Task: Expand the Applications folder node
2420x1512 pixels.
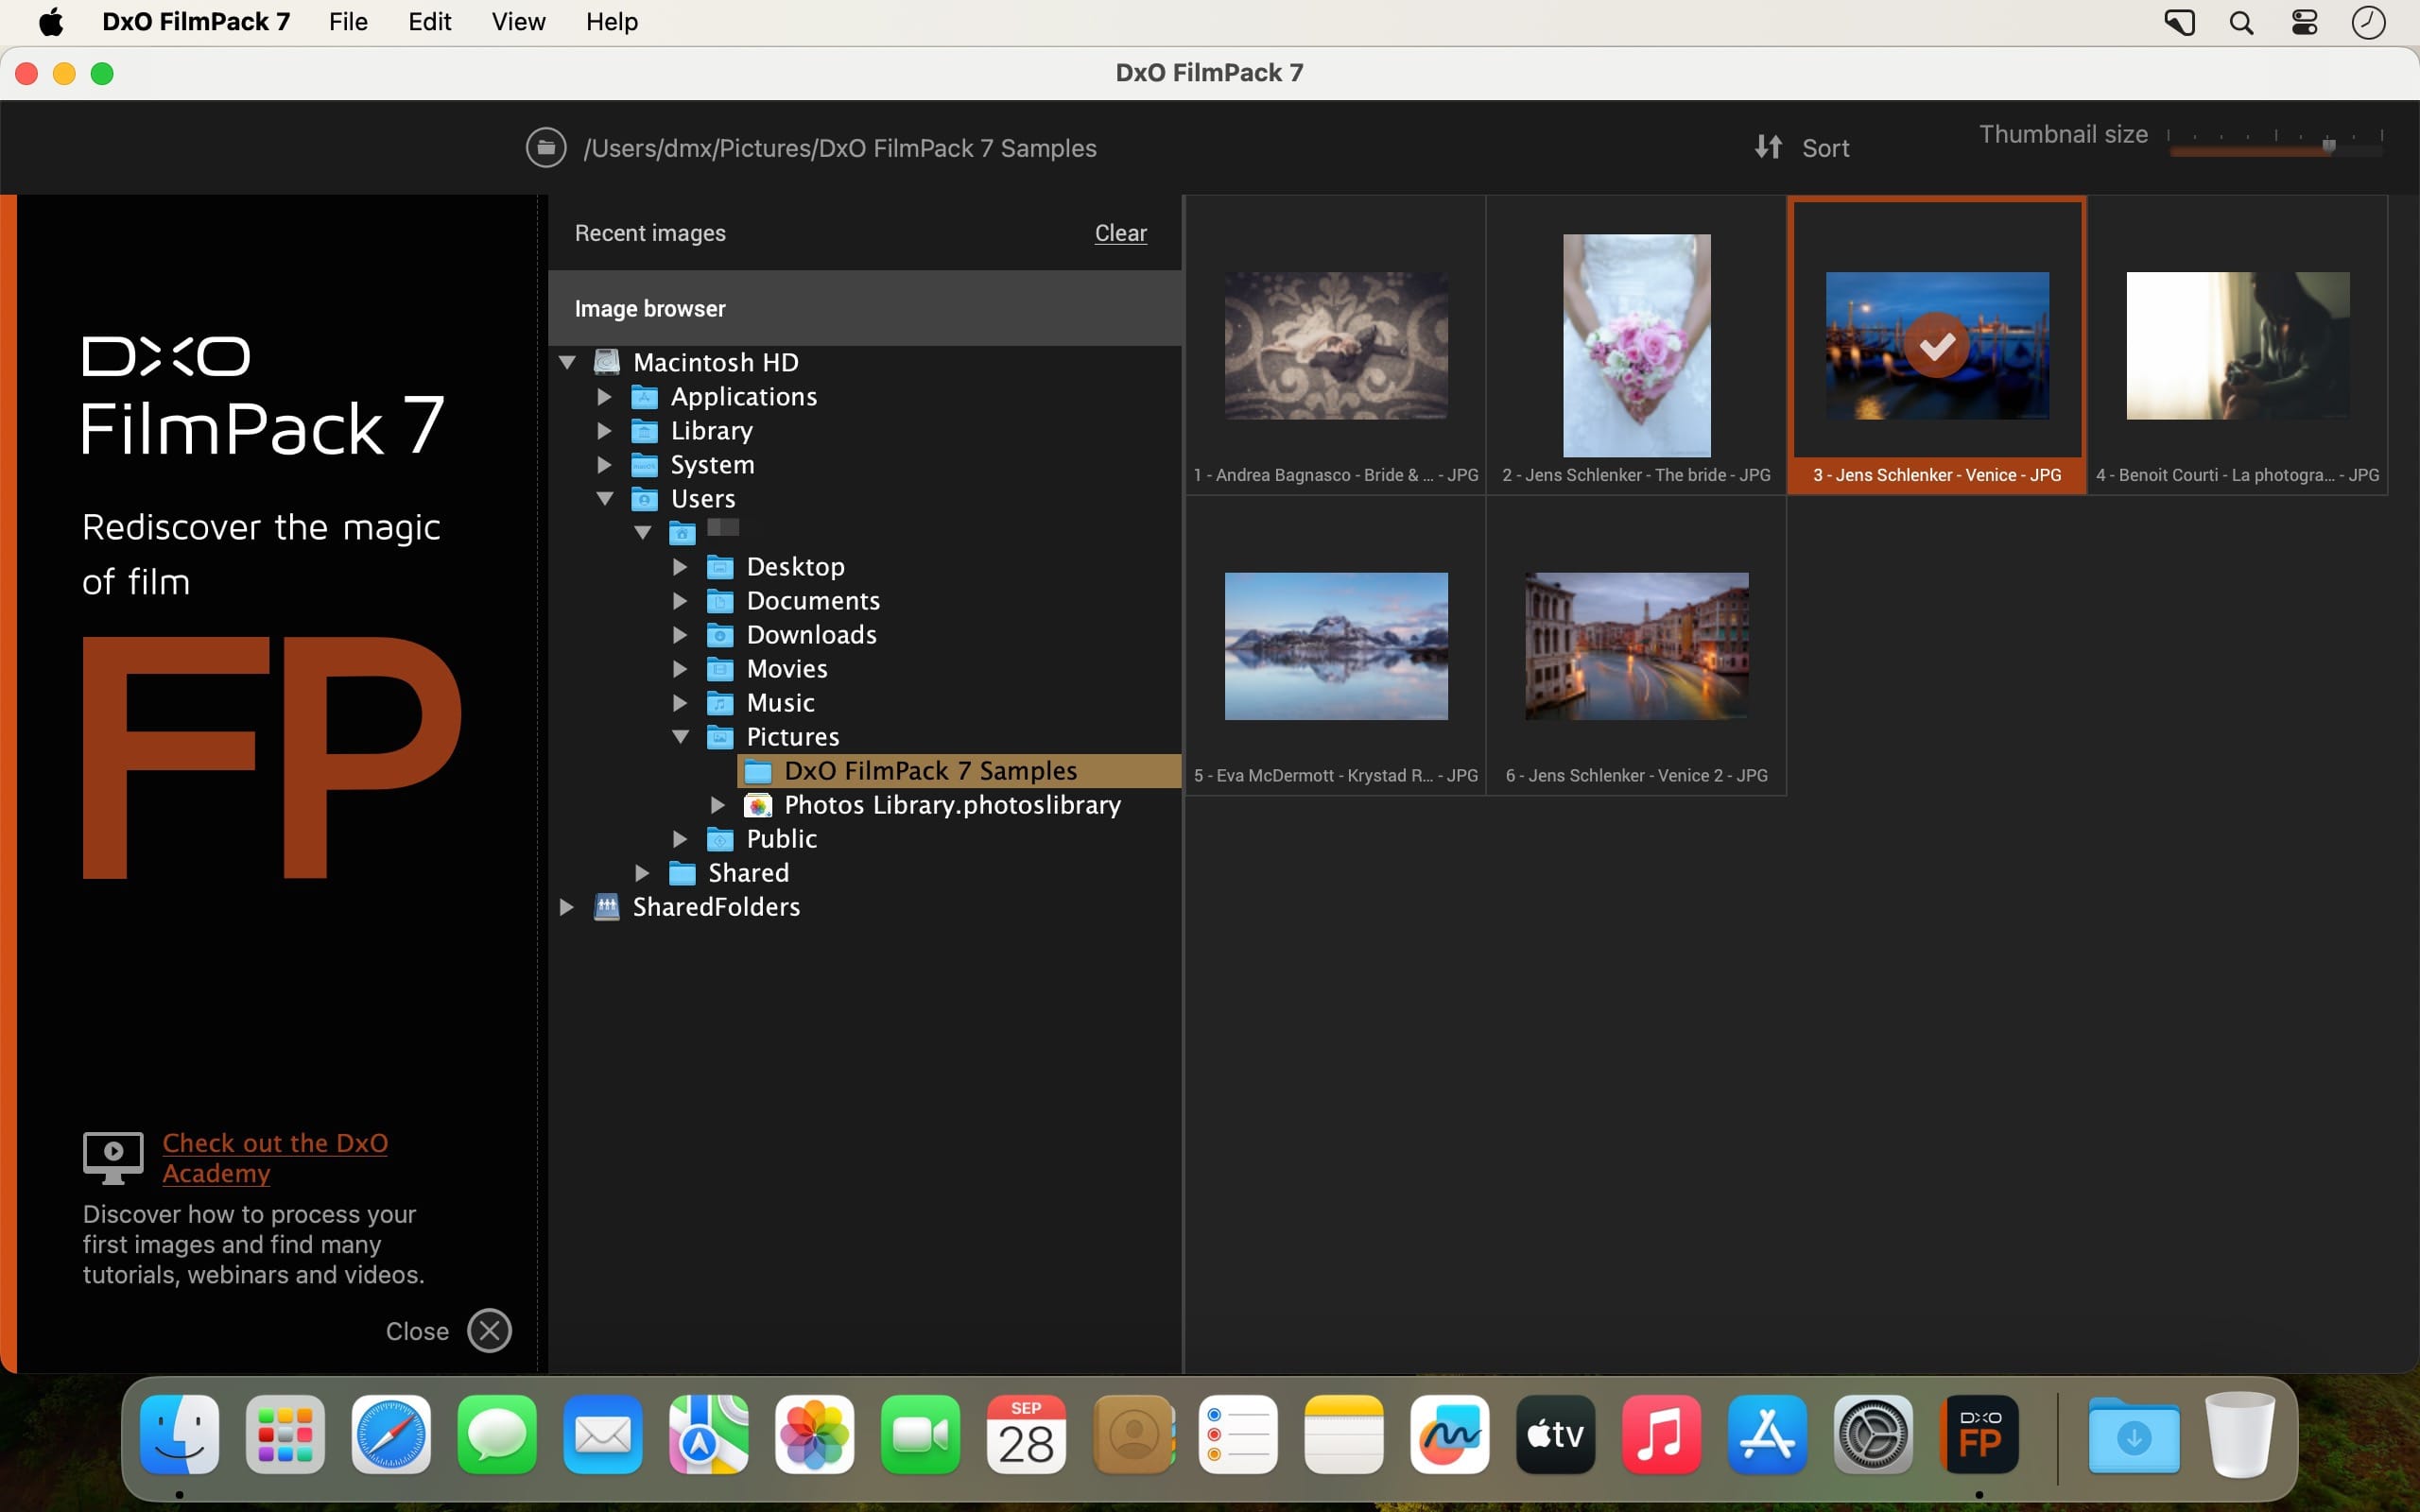Action: click(x=604, y=397)
